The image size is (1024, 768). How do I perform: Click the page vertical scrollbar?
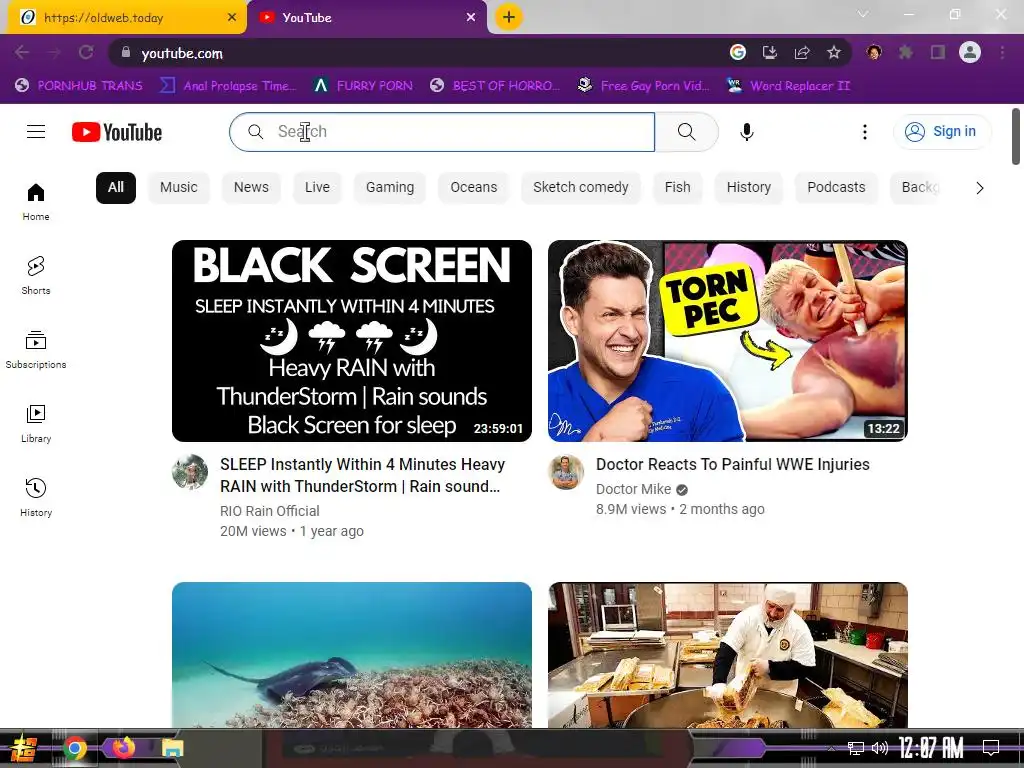click(x=1016, y=136)
